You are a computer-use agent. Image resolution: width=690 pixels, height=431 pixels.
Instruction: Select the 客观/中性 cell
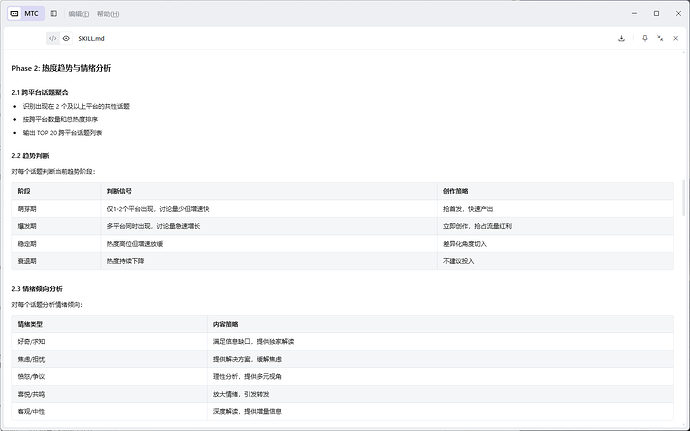[x=110, y=411]
